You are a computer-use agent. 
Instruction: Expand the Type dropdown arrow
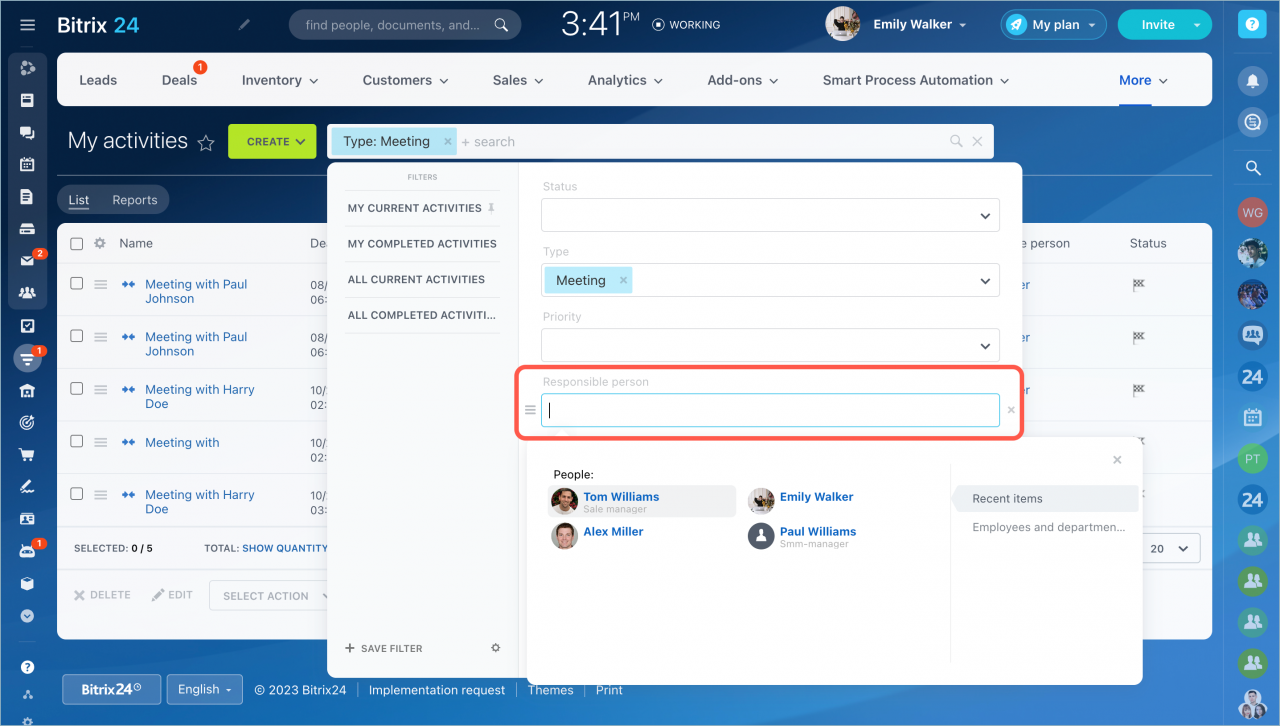(x=985, y=281)
